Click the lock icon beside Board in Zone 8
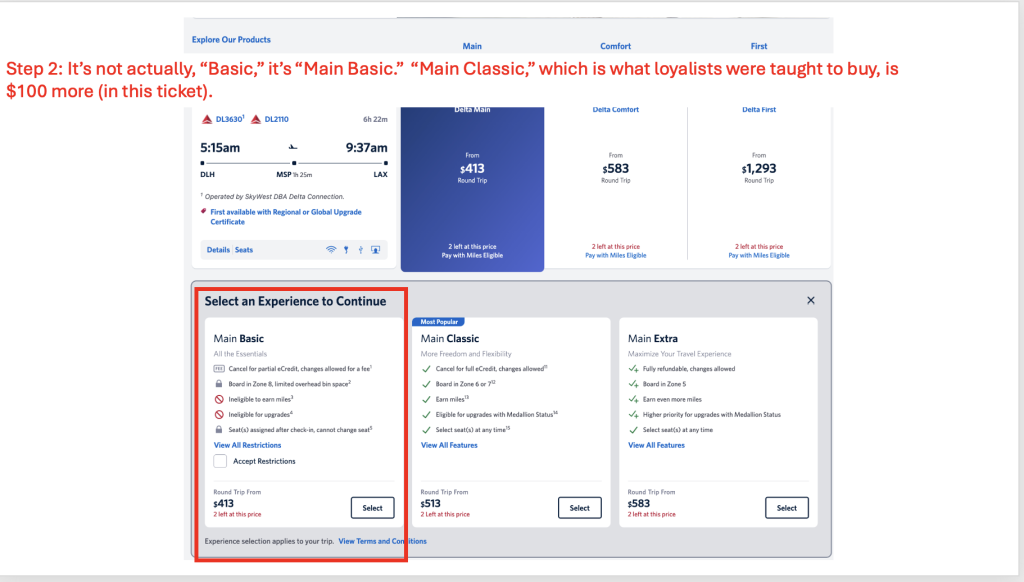Screen dimensions: 1024x582 [219, 384]
